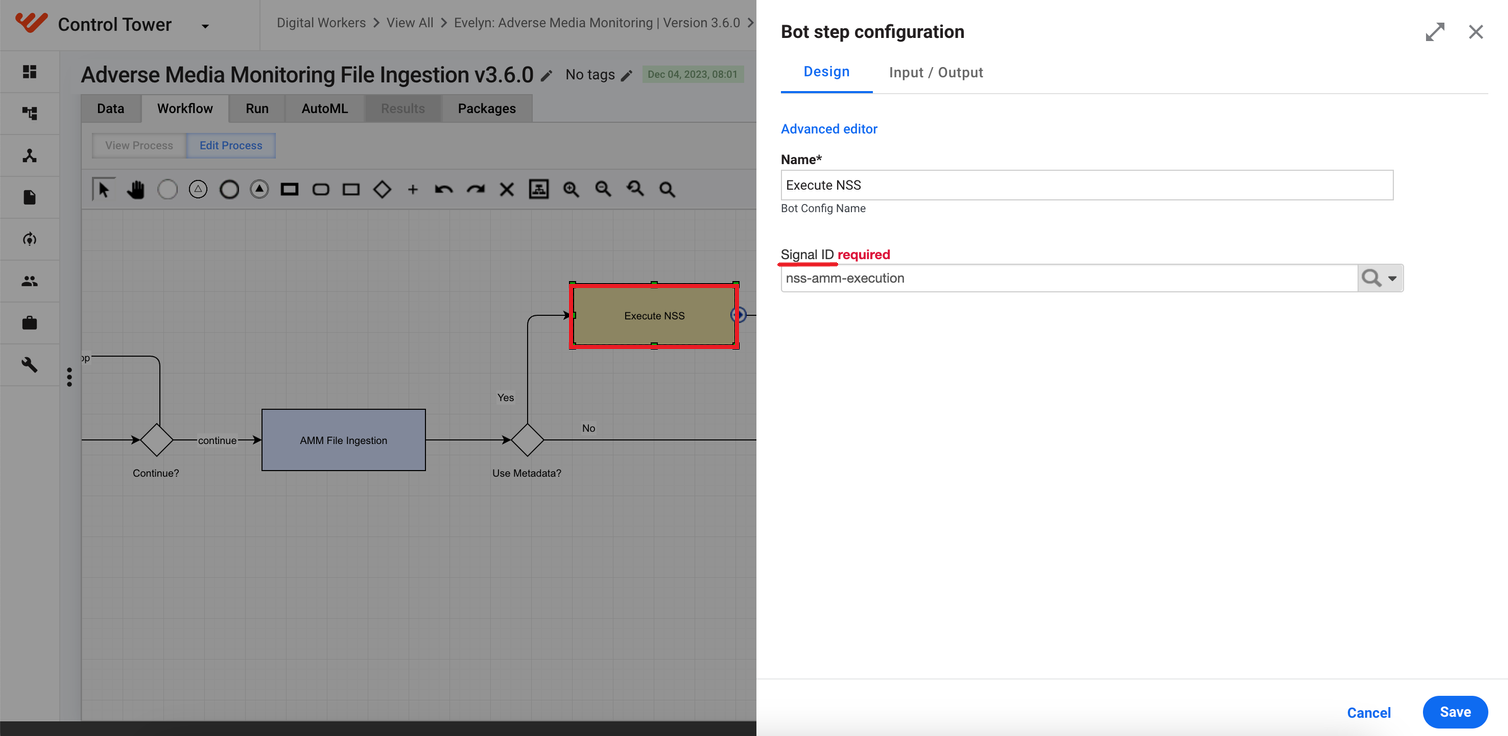
Task: Open the Run tab
Action: [257, 108]
